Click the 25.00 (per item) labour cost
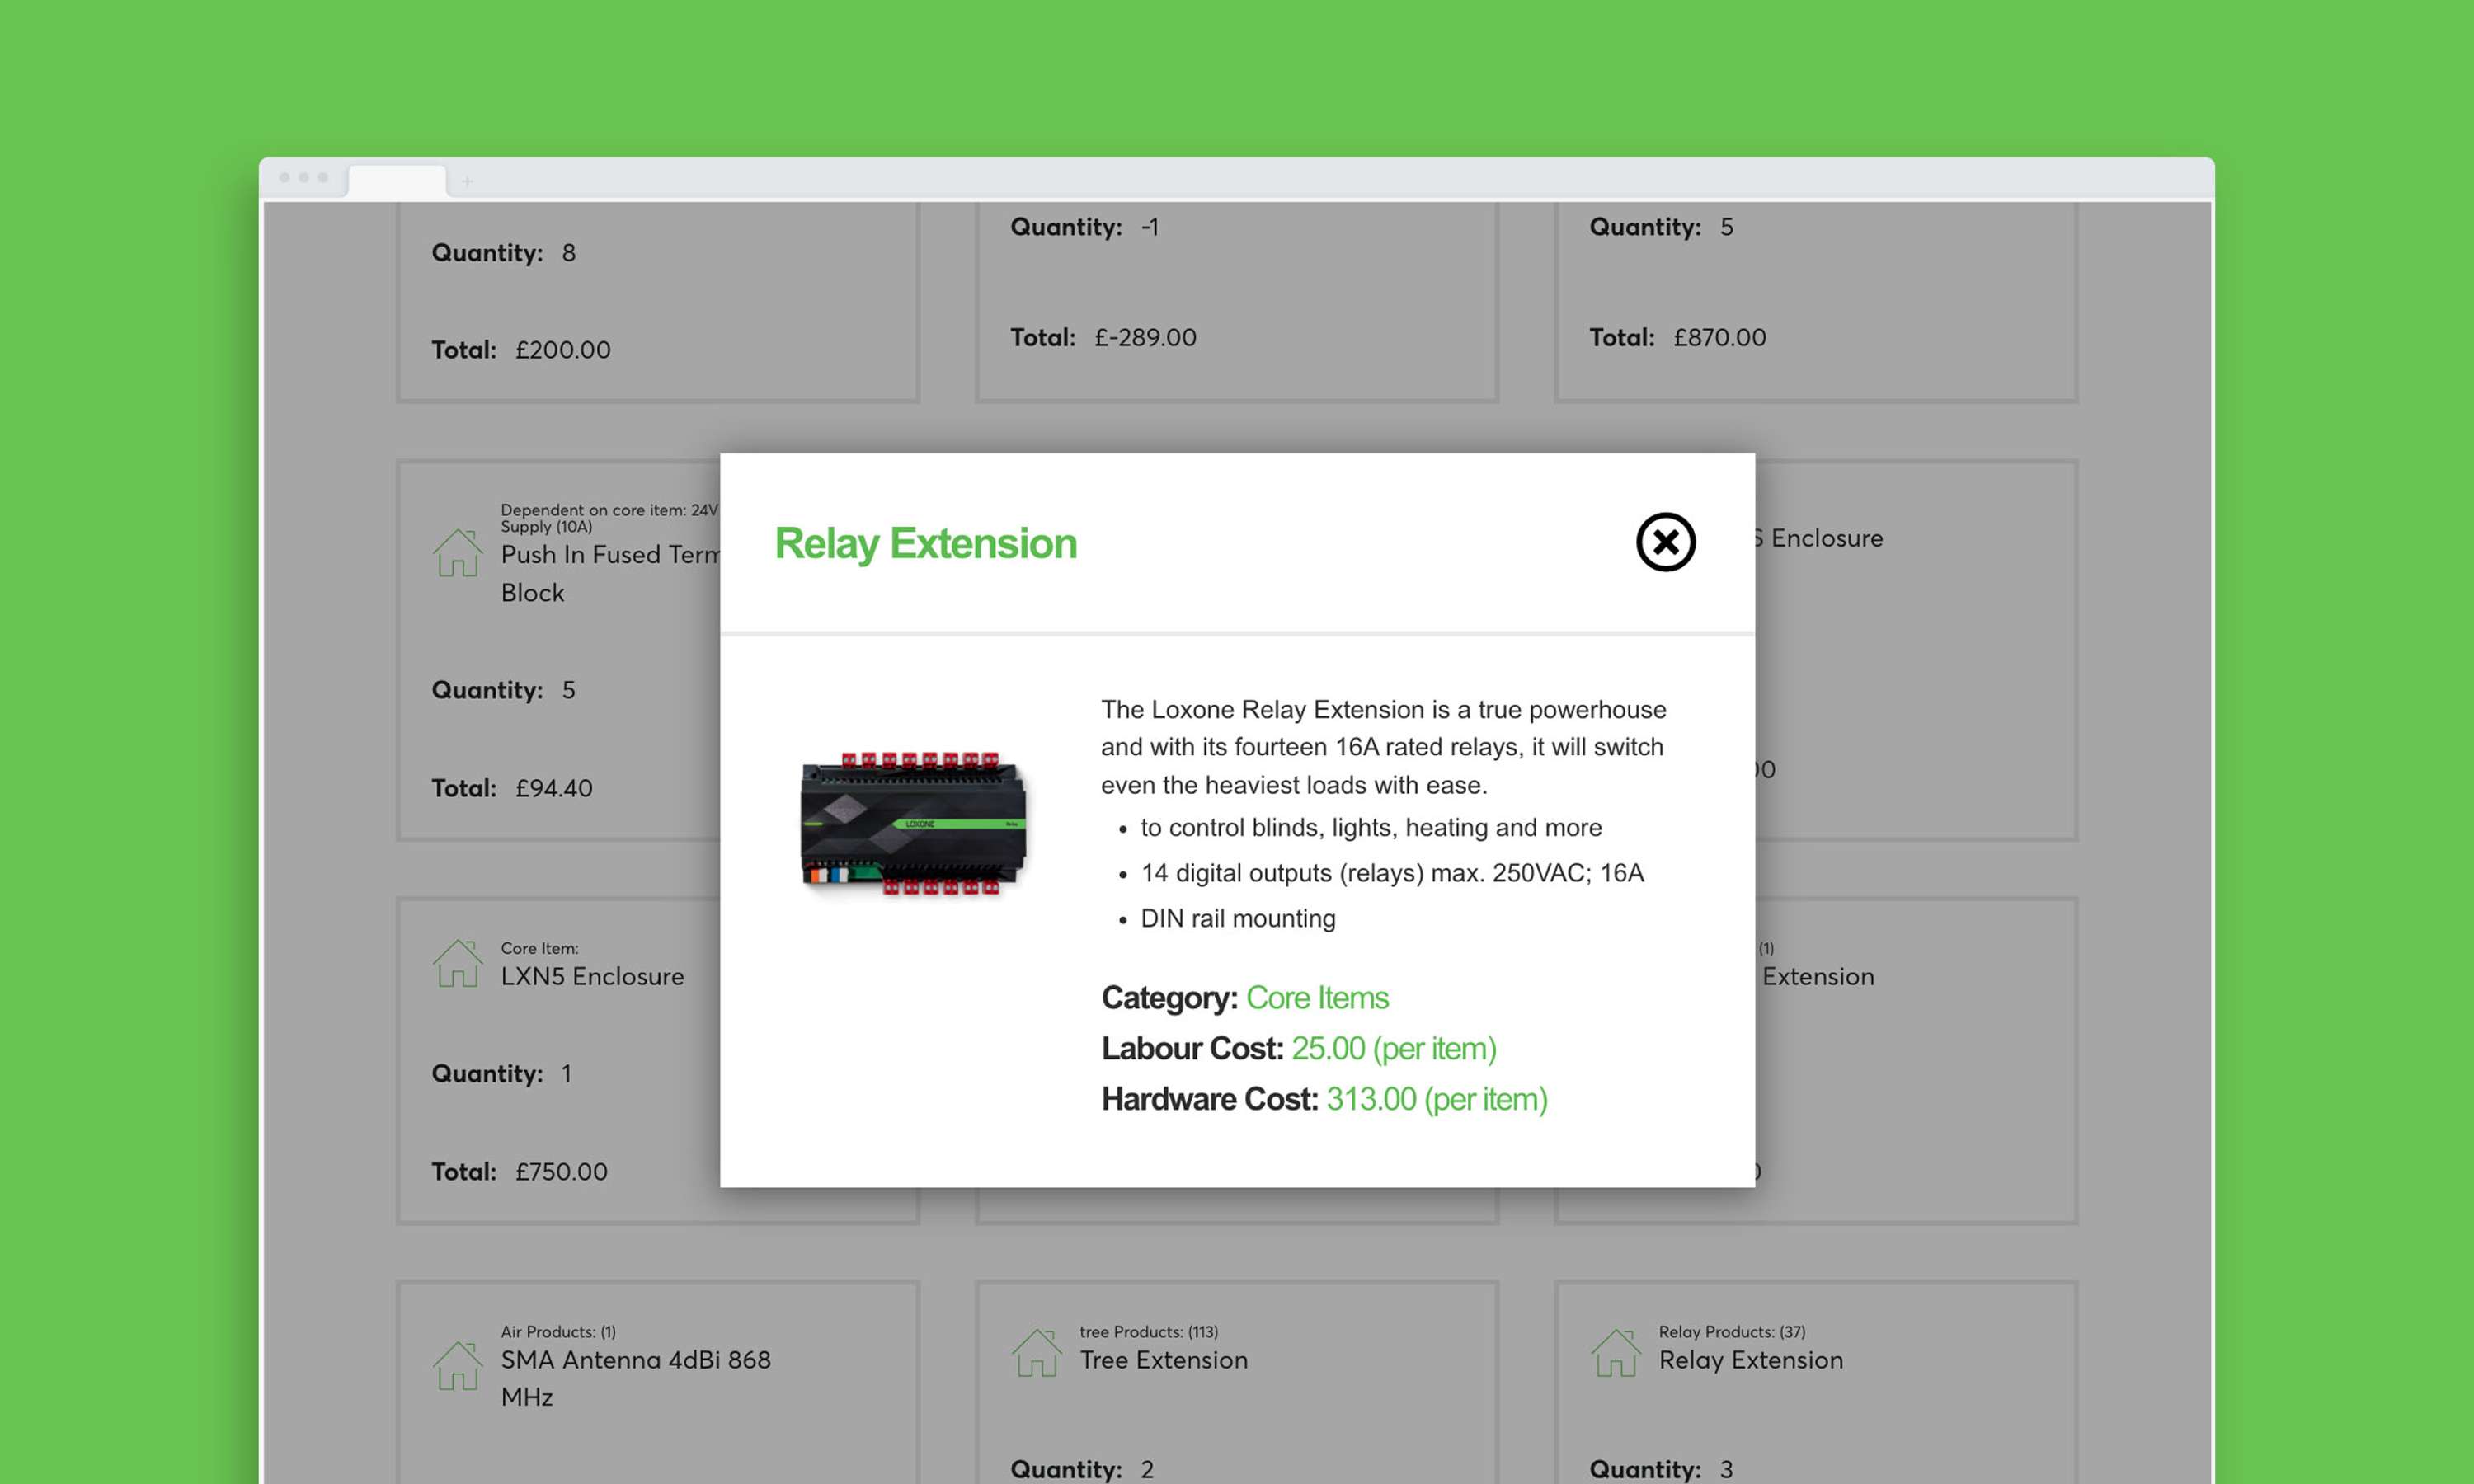 click(1394, 1048)
